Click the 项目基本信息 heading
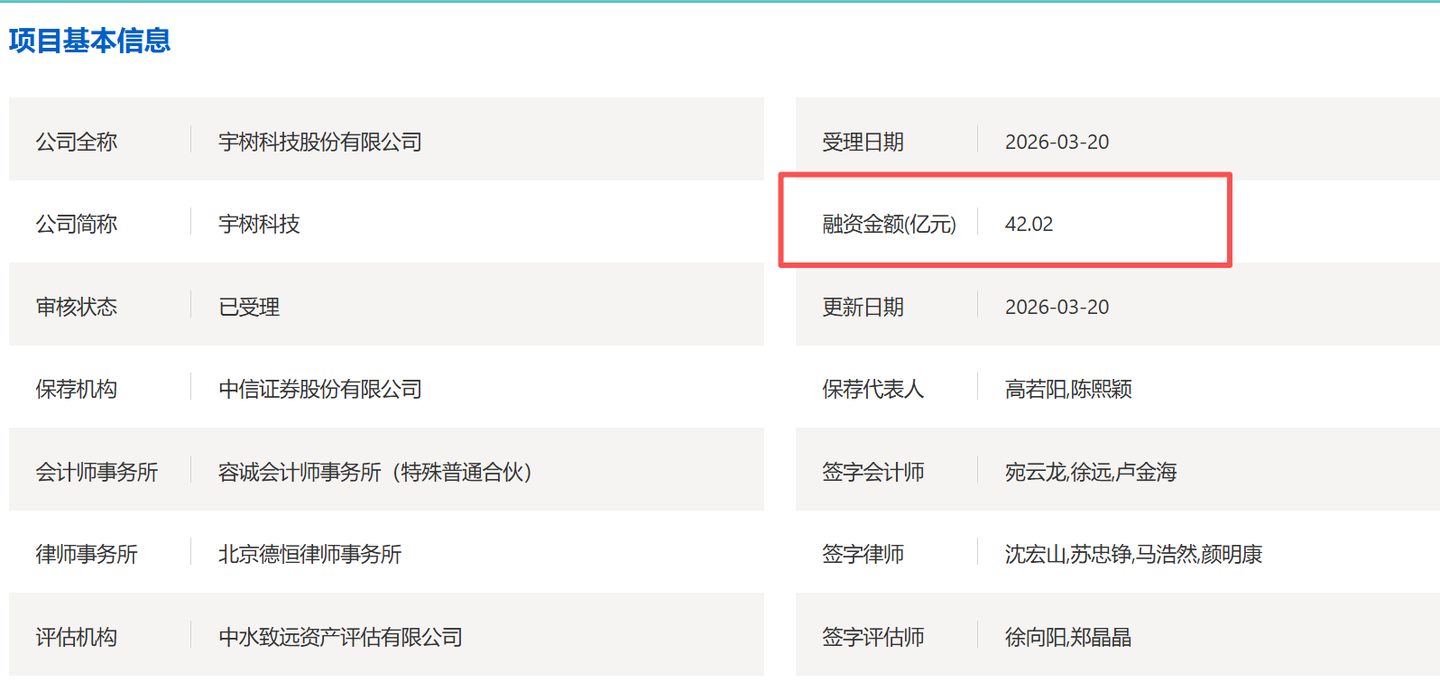 coord(90,40)
